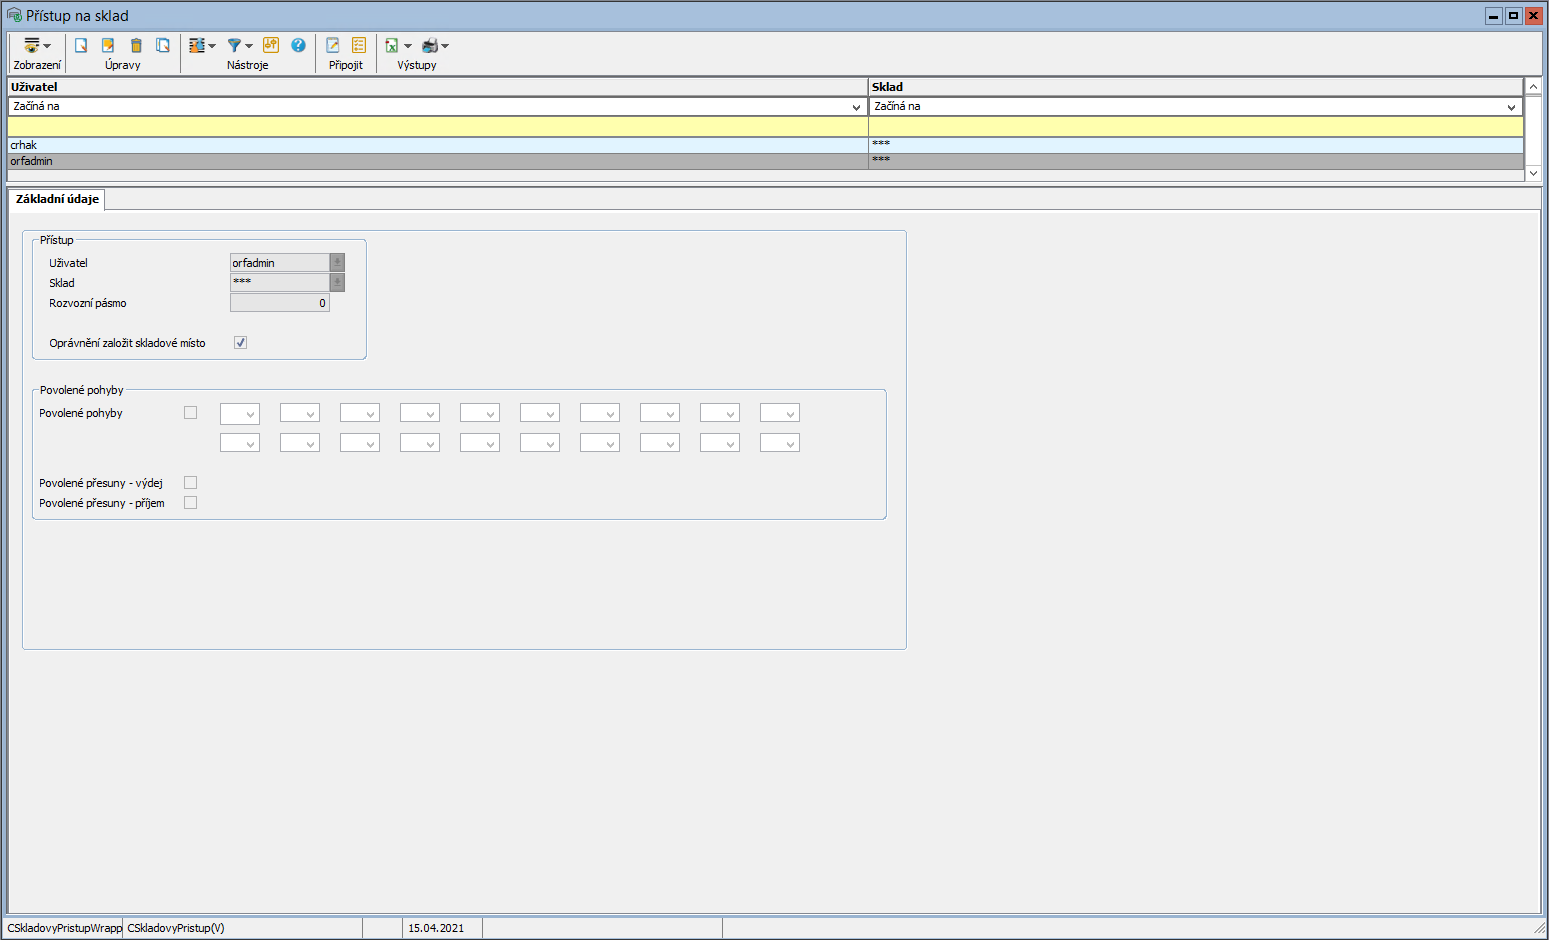Open the Excel export icon
Screen dimensions: 1549x940
coord(392,46)
